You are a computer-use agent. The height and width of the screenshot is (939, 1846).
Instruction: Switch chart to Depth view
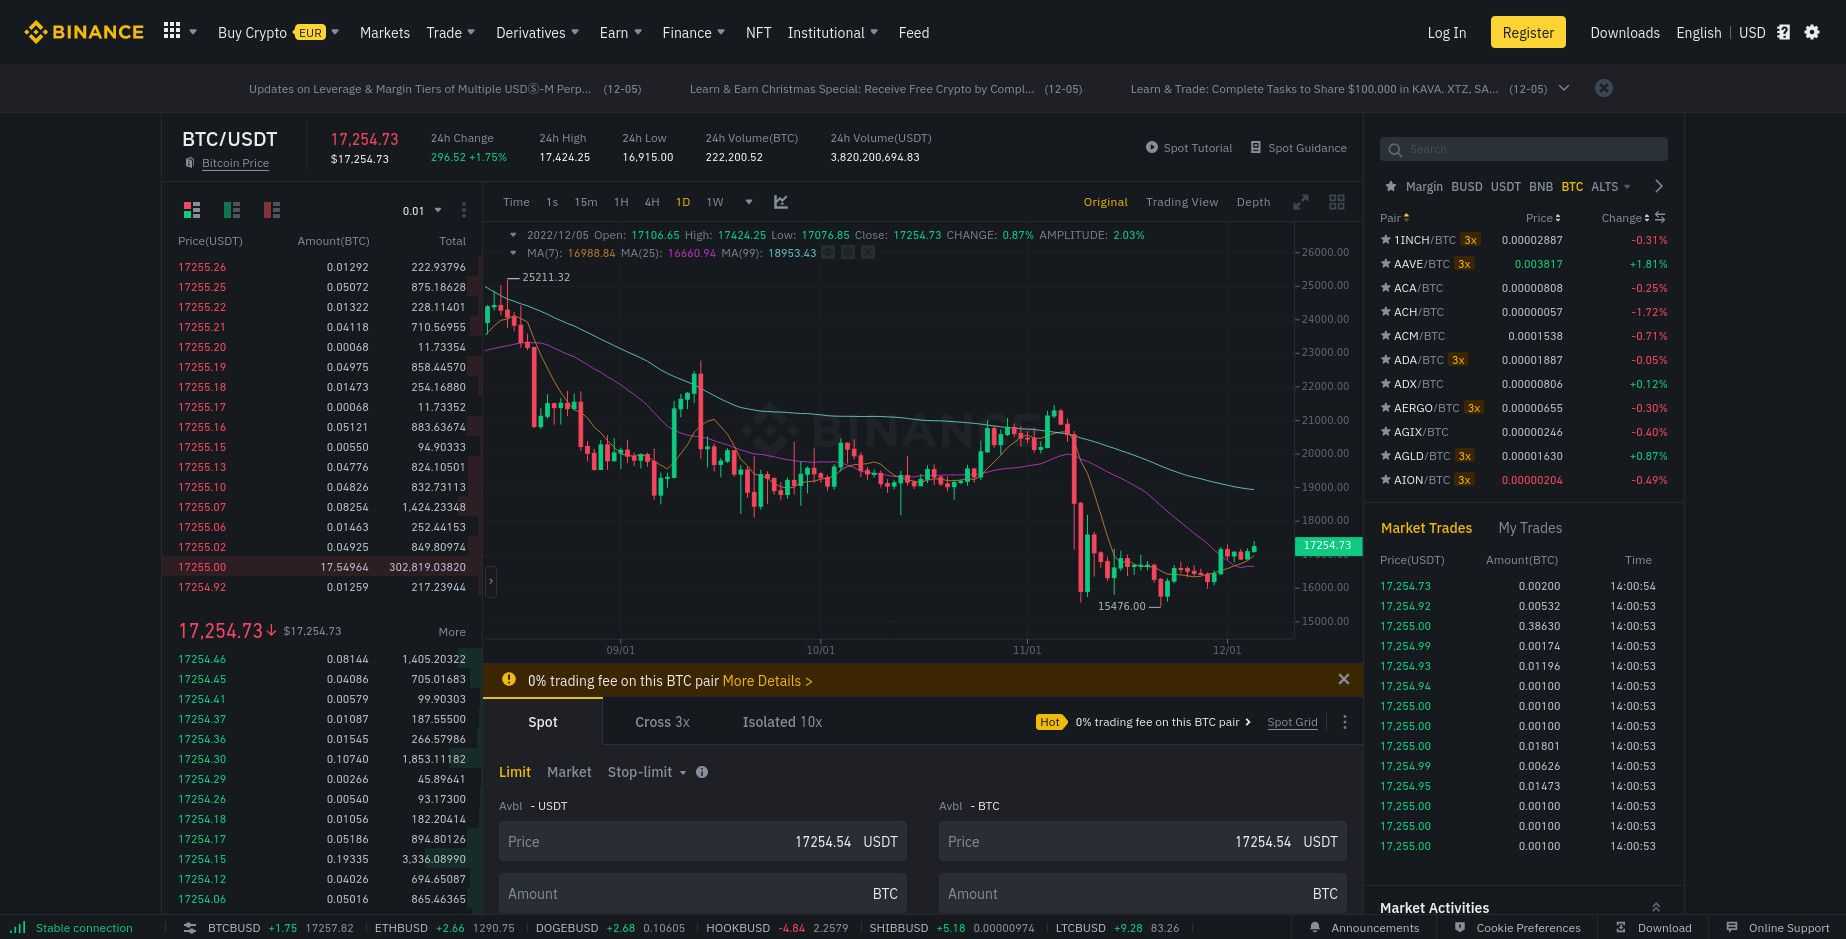pos(1253,202)
